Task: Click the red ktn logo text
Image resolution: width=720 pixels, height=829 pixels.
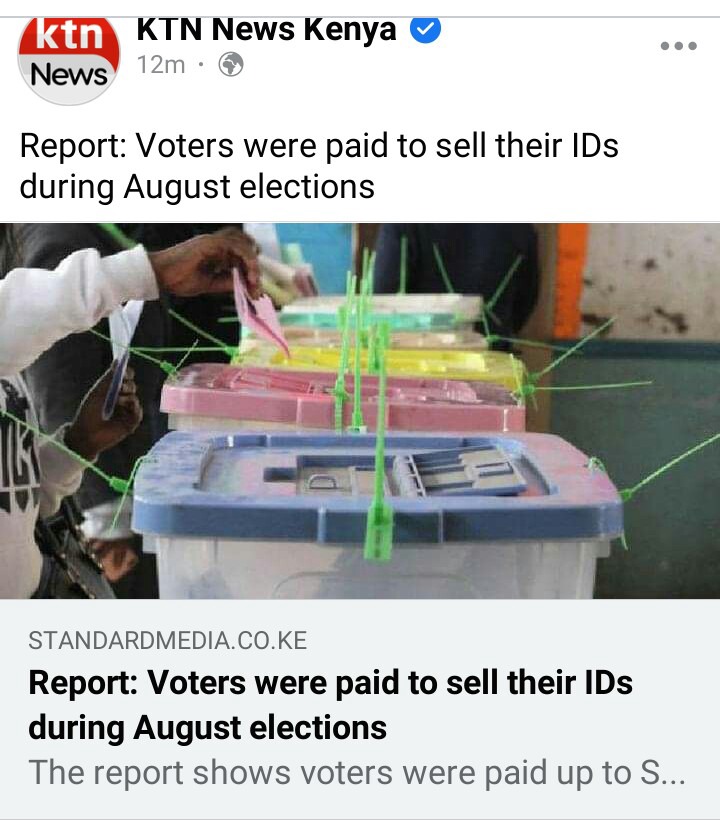Action: 69,34
